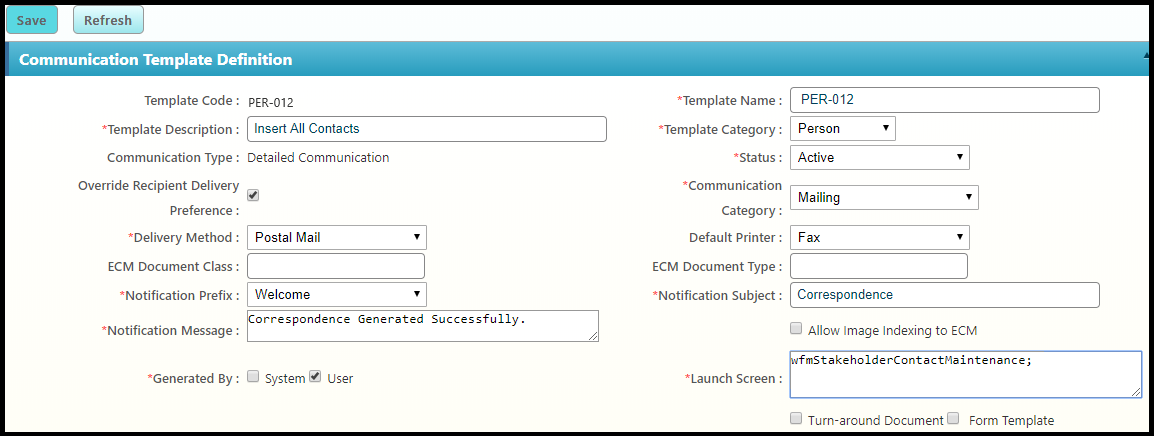Tick the Turn-around Document checkbox
Image resolution: width=1154 pixels, height=436 pixels.
tap(796, 419)
